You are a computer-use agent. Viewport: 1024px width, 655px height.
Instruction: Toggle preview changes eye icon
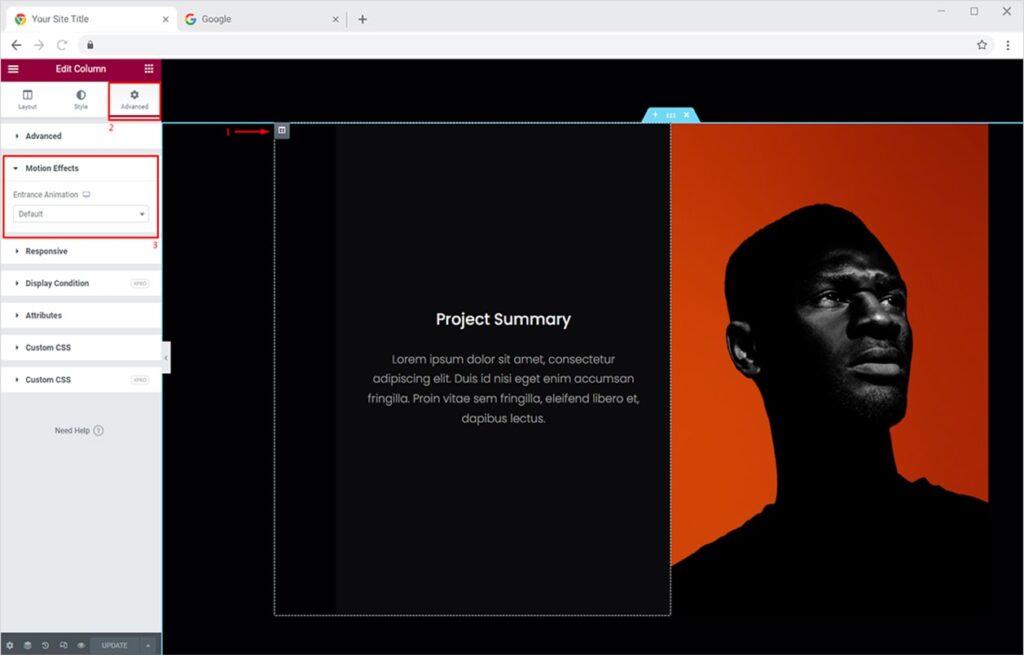81,645
